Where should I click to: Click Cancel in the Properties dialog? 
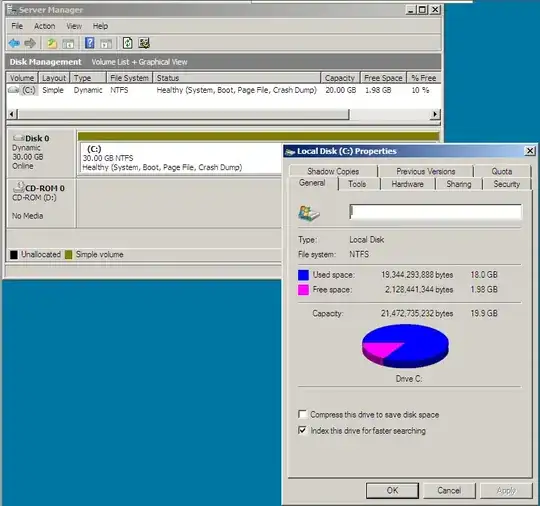449,490
